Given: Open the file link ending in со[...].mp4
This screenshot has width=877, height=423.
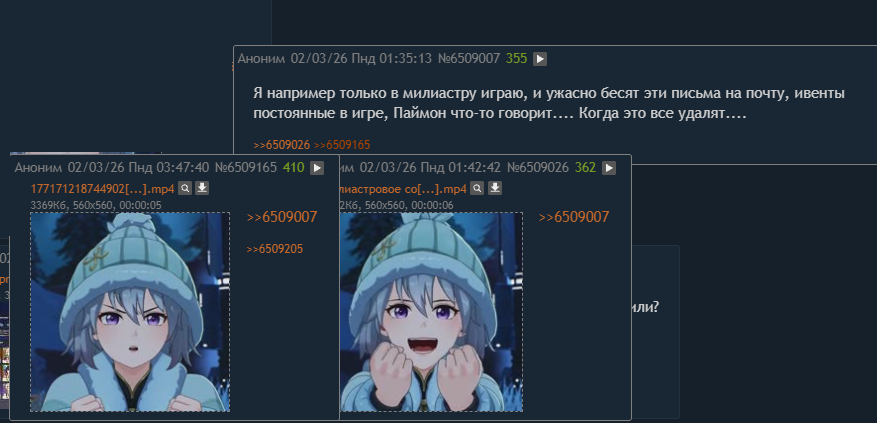Looking at the screenshot, I should point(403,189).
